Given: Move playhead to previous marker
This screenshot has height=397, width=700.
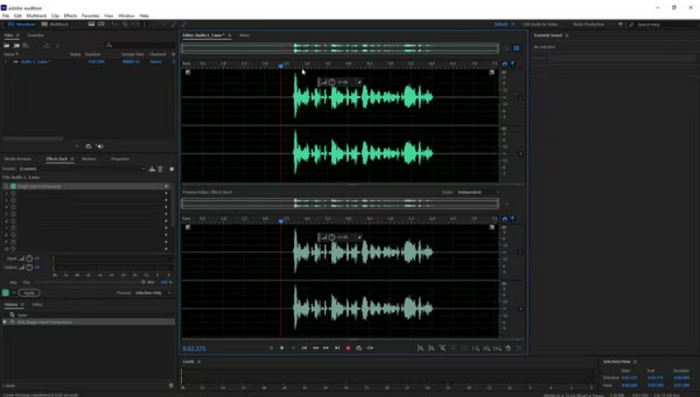Looking at the screenshot, I should (304, 348).
